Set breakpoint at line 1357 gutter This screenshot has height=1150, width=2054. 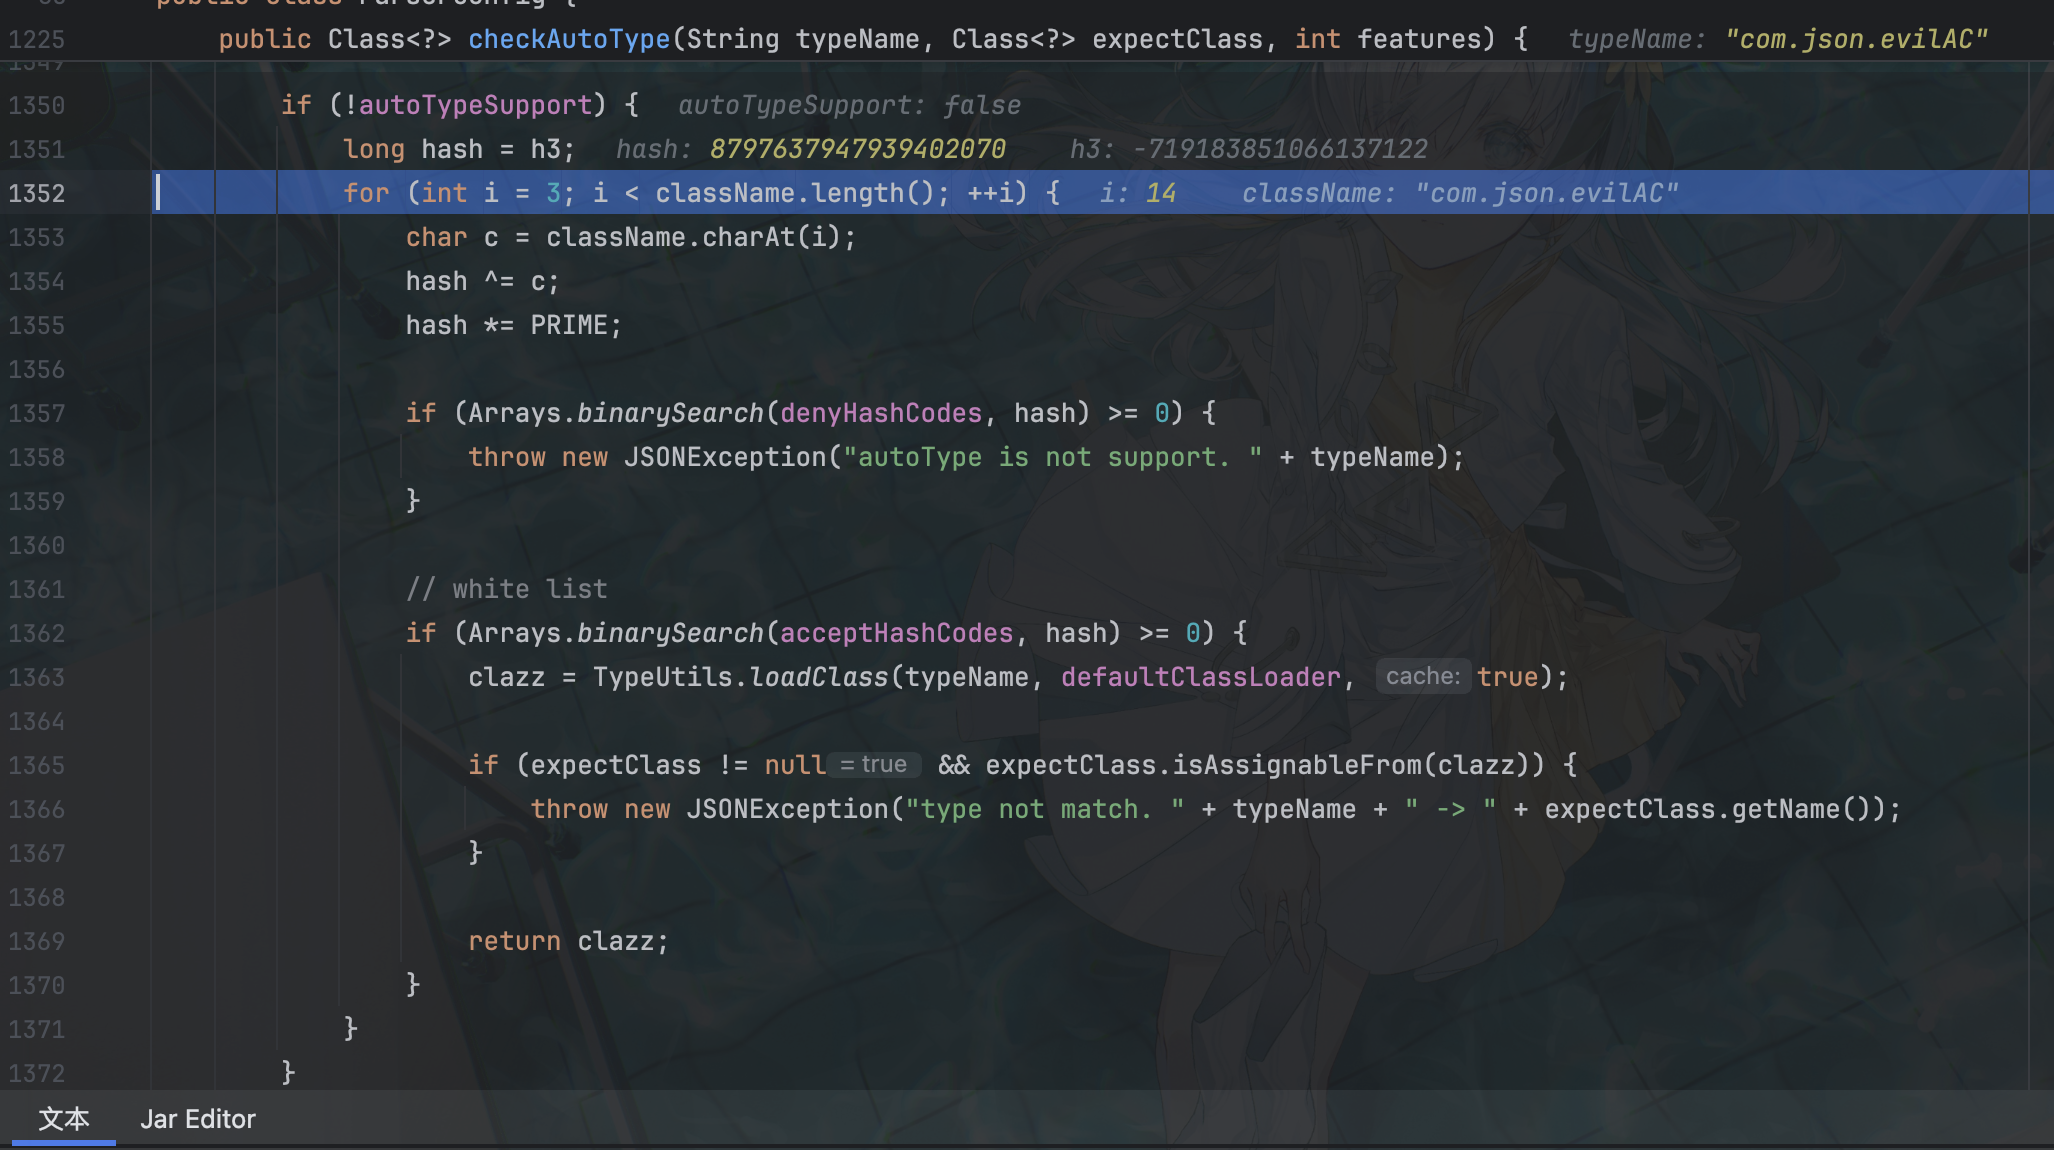[37, 413]
